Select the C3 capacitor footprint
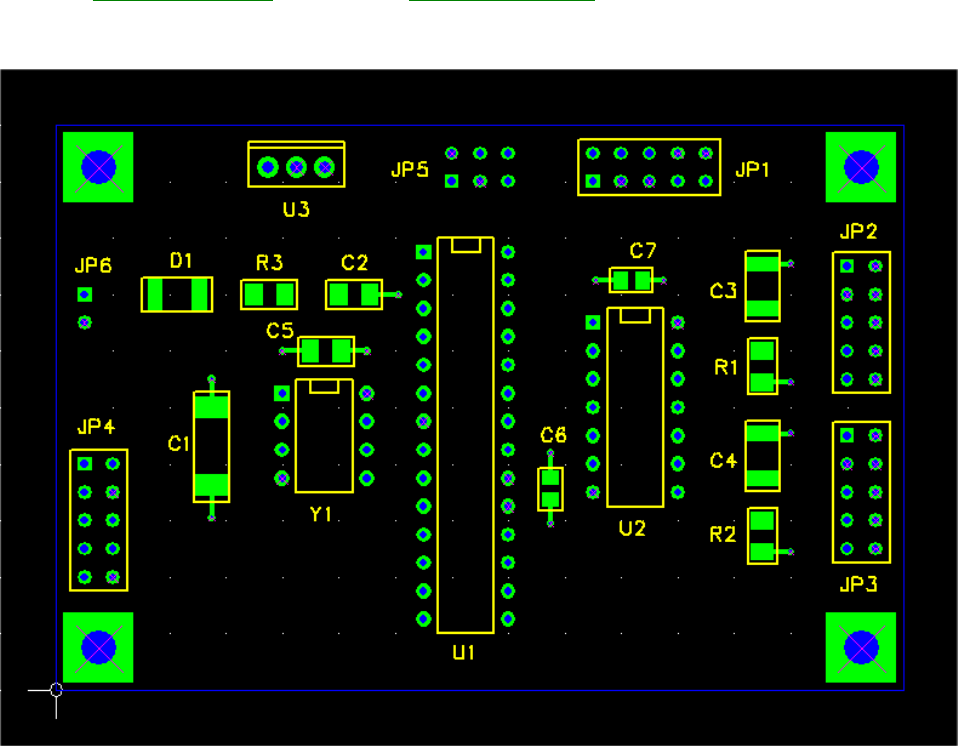The height and width of the screenshot is (746, 958). [x=762, y=286]
